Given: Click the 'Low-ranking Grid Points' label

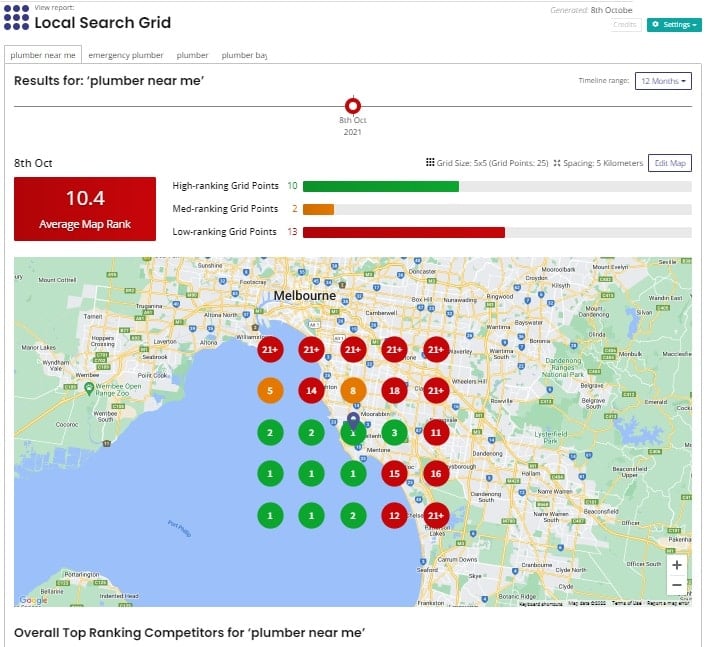Looking at the screenshot, I should click(x=225, y=232).
